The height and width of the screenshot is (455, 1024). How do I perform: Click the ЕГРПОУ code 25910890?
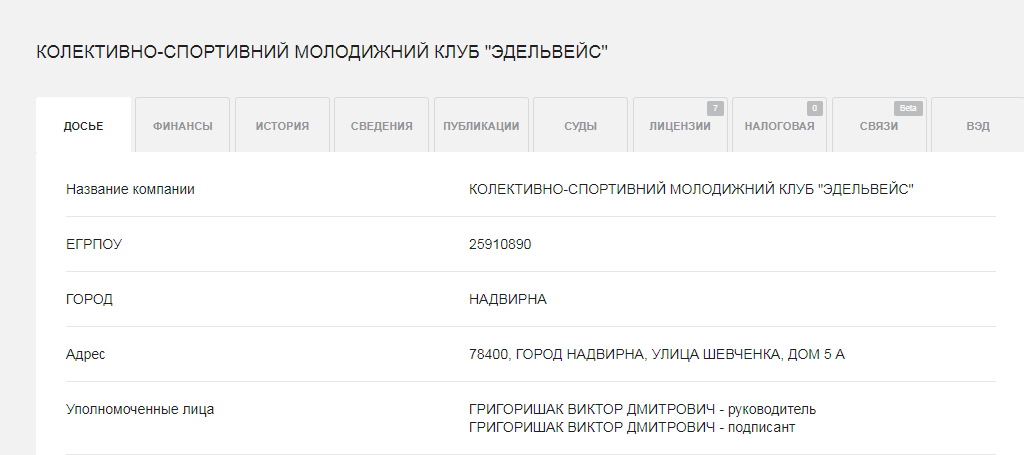500,244
